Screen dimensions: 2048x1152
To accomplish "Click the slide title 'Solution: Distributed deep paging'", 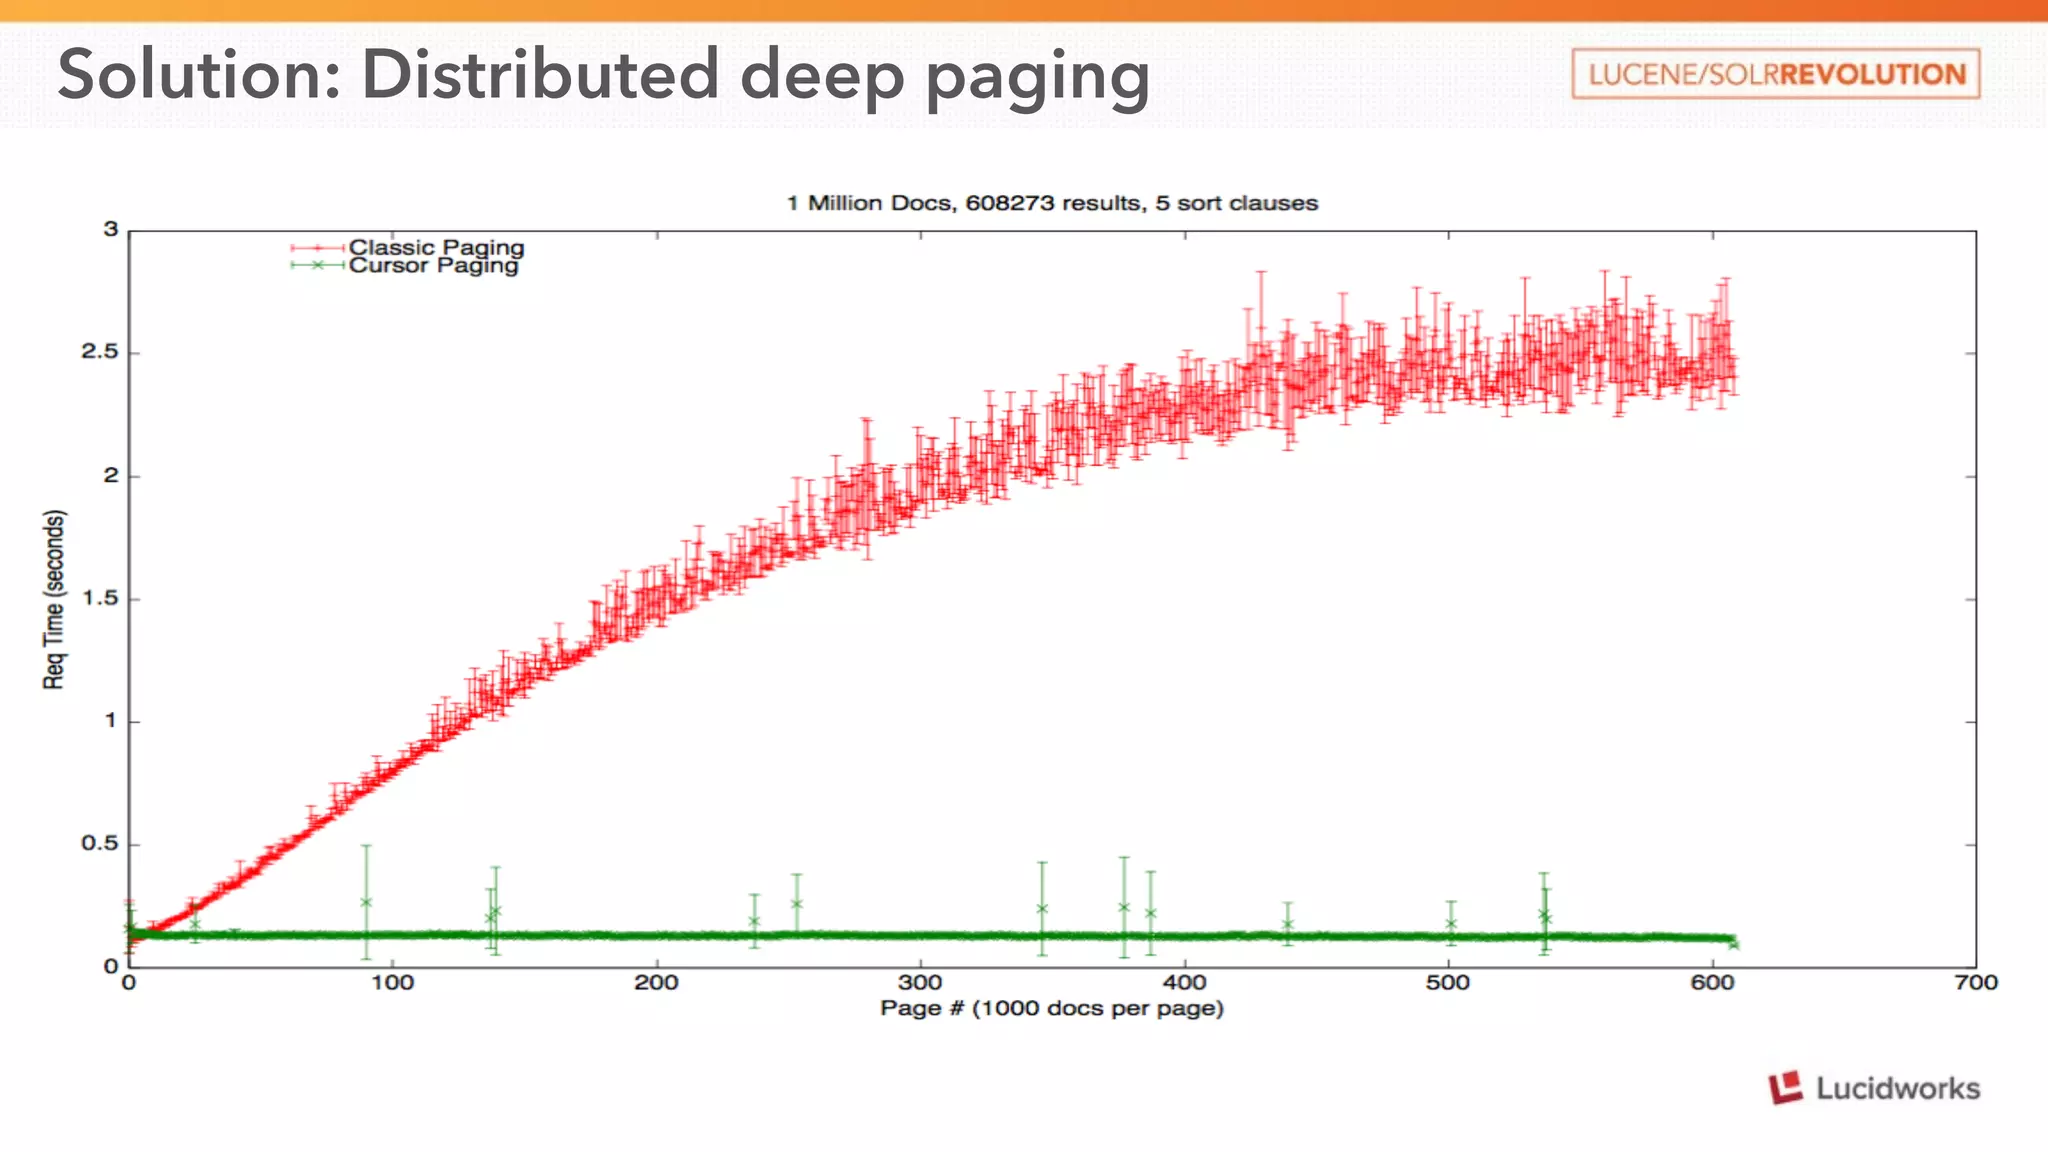I will pos(604,76).
